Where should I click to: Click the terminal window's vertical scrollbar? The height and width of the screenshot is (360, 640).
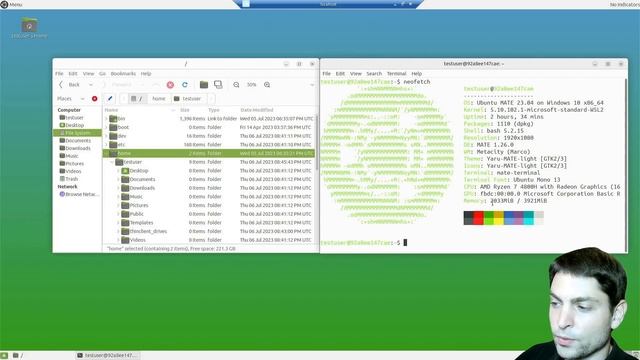click(x=626, y=165)
